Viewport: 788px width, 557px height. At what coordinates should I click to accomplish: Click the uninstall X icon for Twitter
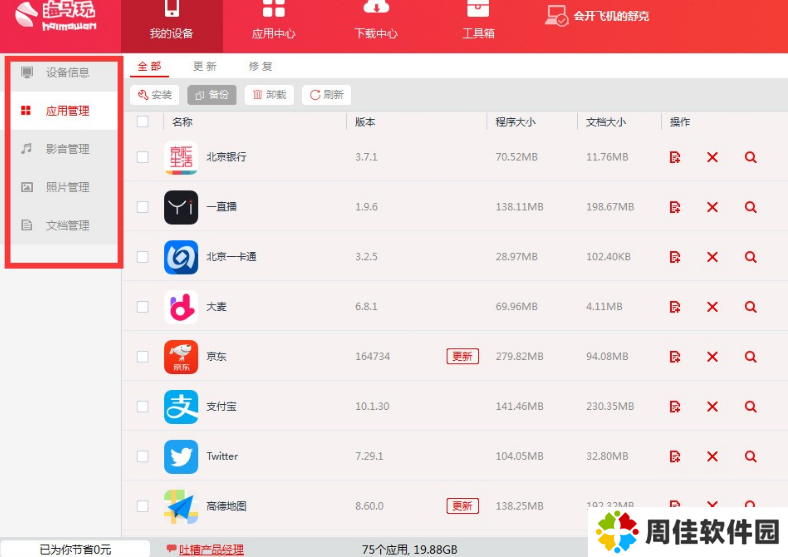[712, 456]
